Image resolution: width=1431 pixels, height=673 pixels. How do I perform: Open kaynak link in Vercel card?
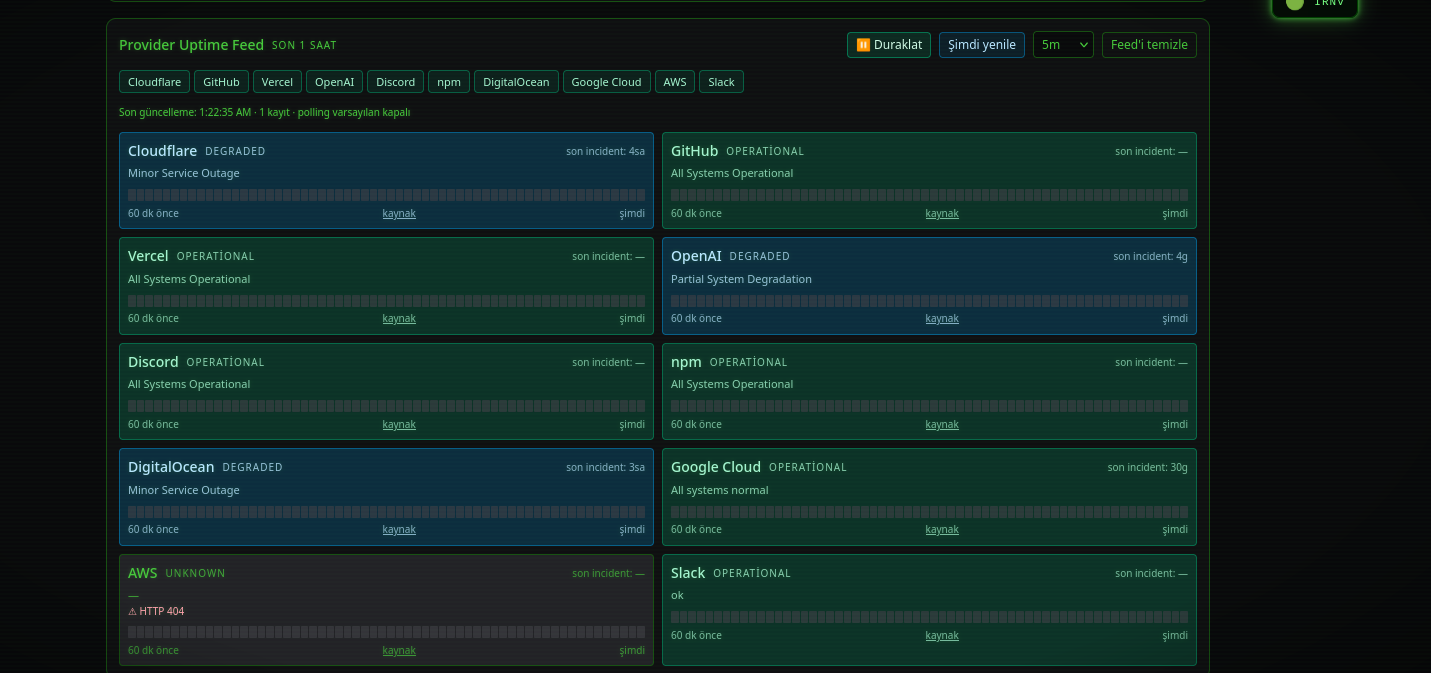point(399,318)
